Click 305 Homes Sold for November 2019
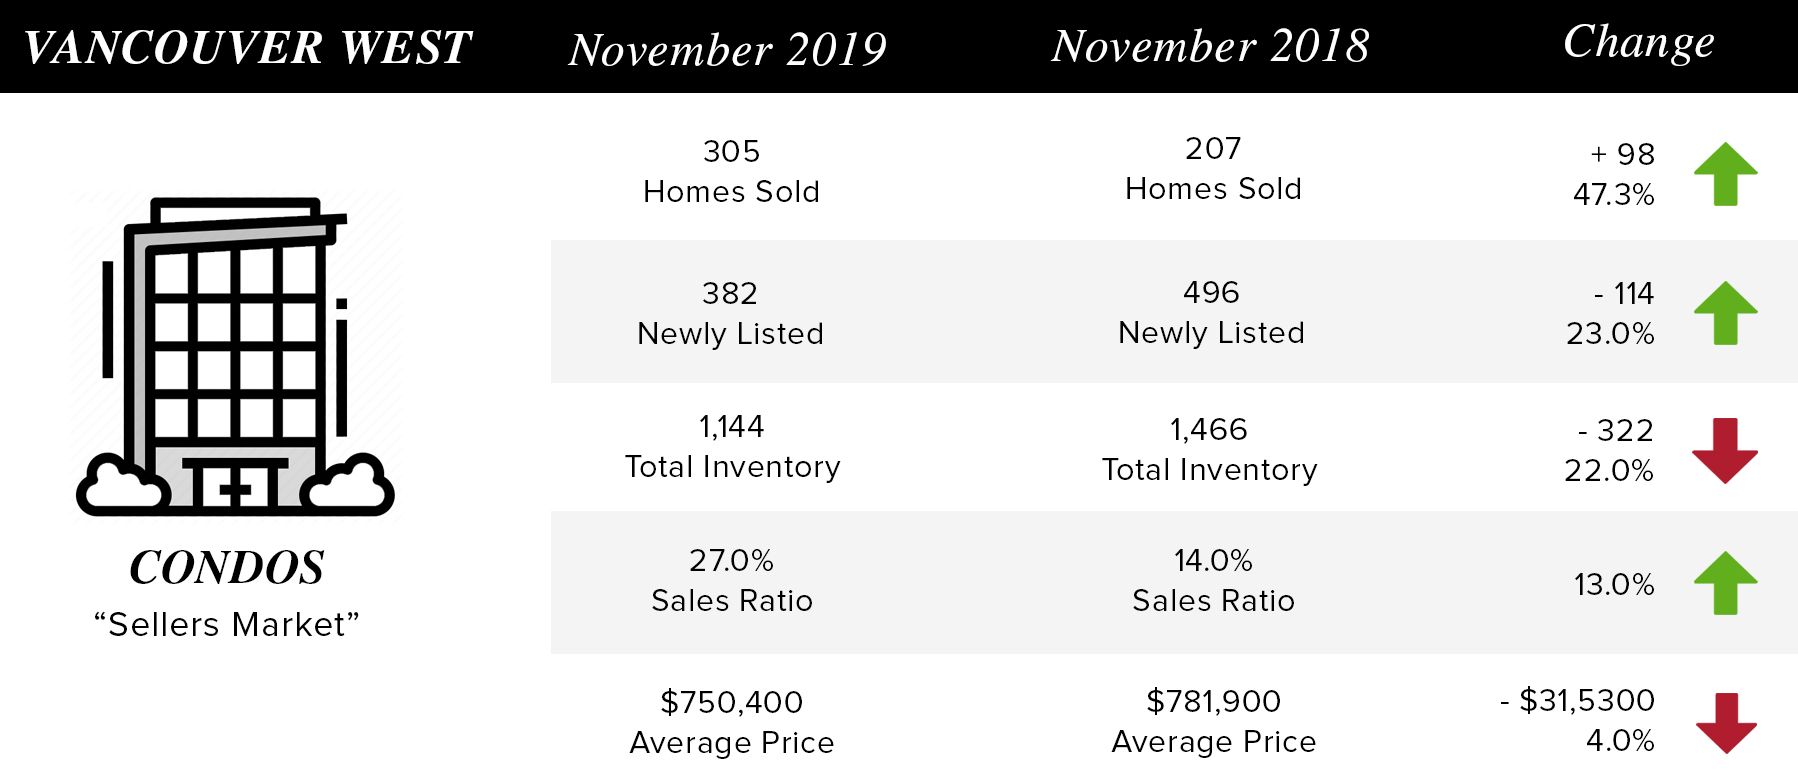The height and width of the screenshot is (784, 1798). tap(731, 171)
